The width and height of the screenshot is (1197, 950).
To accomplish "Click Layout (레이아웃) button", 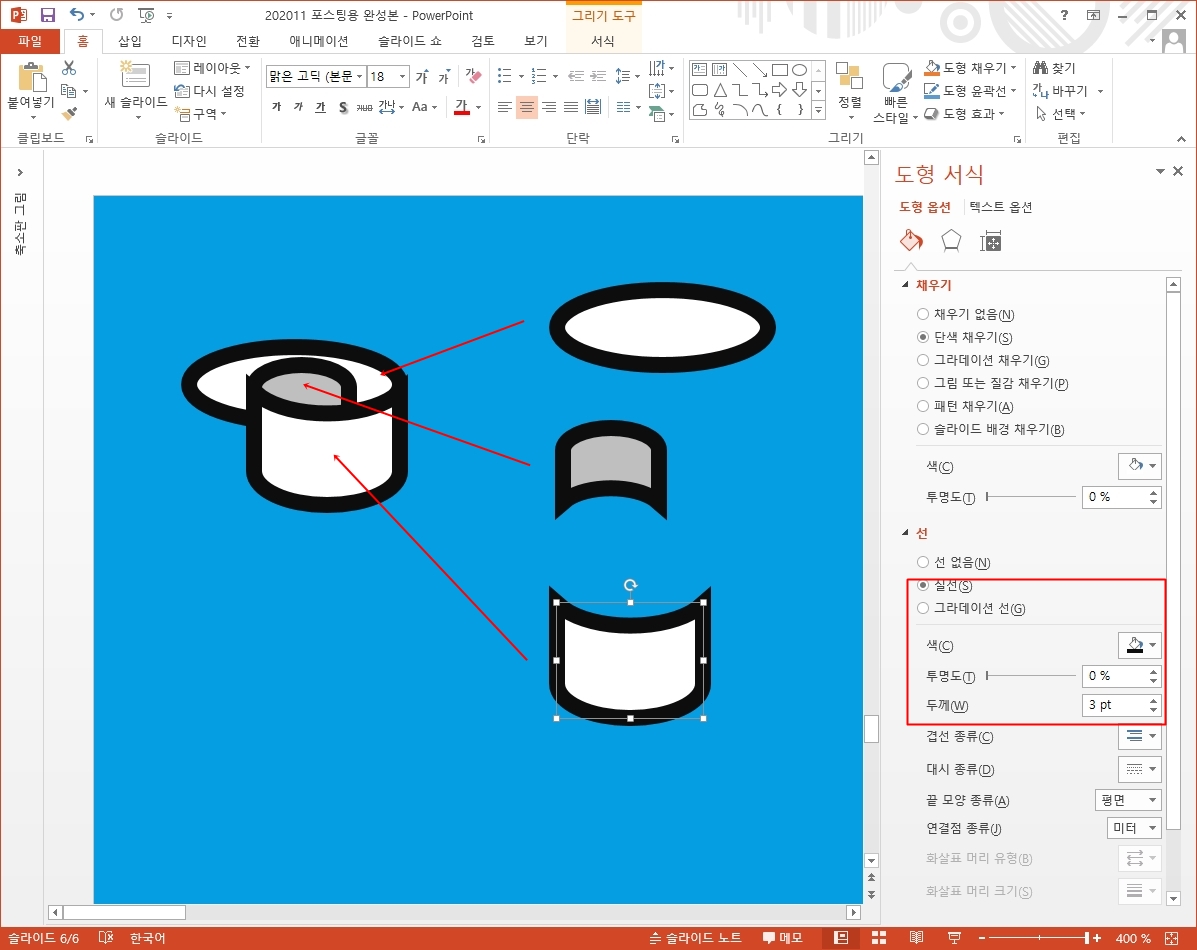I will 212,68.
